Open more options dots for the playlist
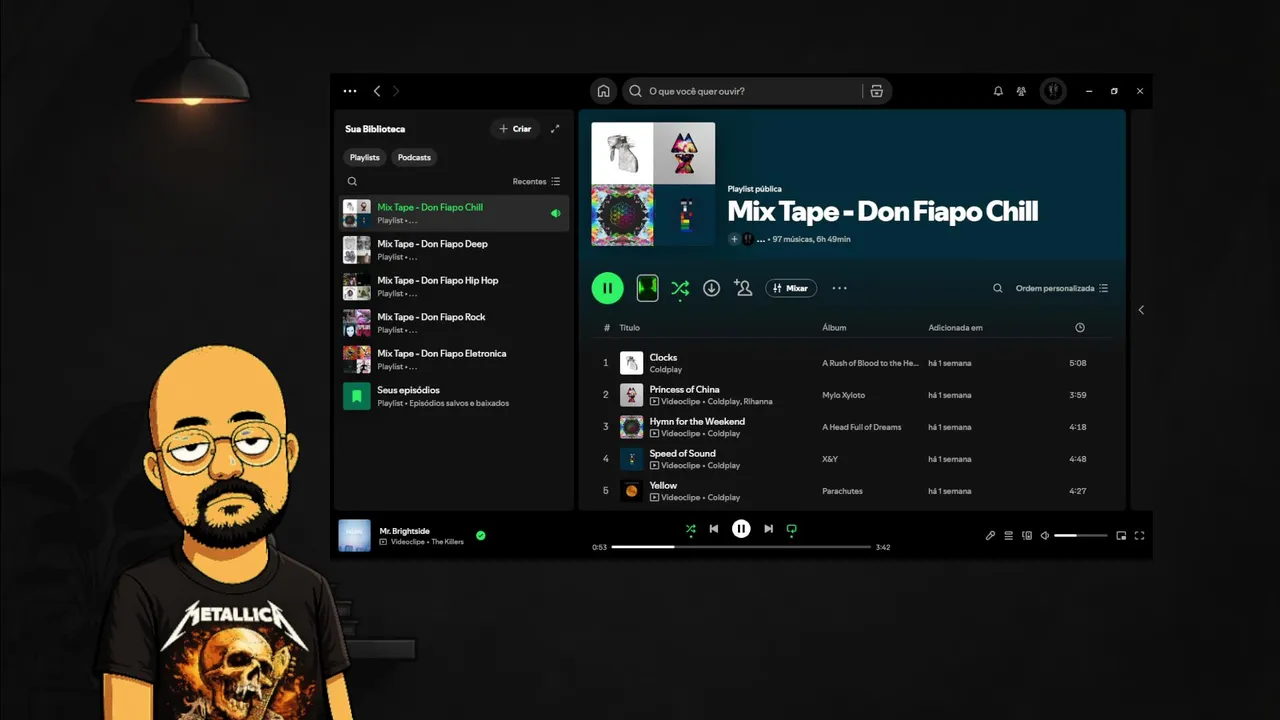 click(839, 288)
